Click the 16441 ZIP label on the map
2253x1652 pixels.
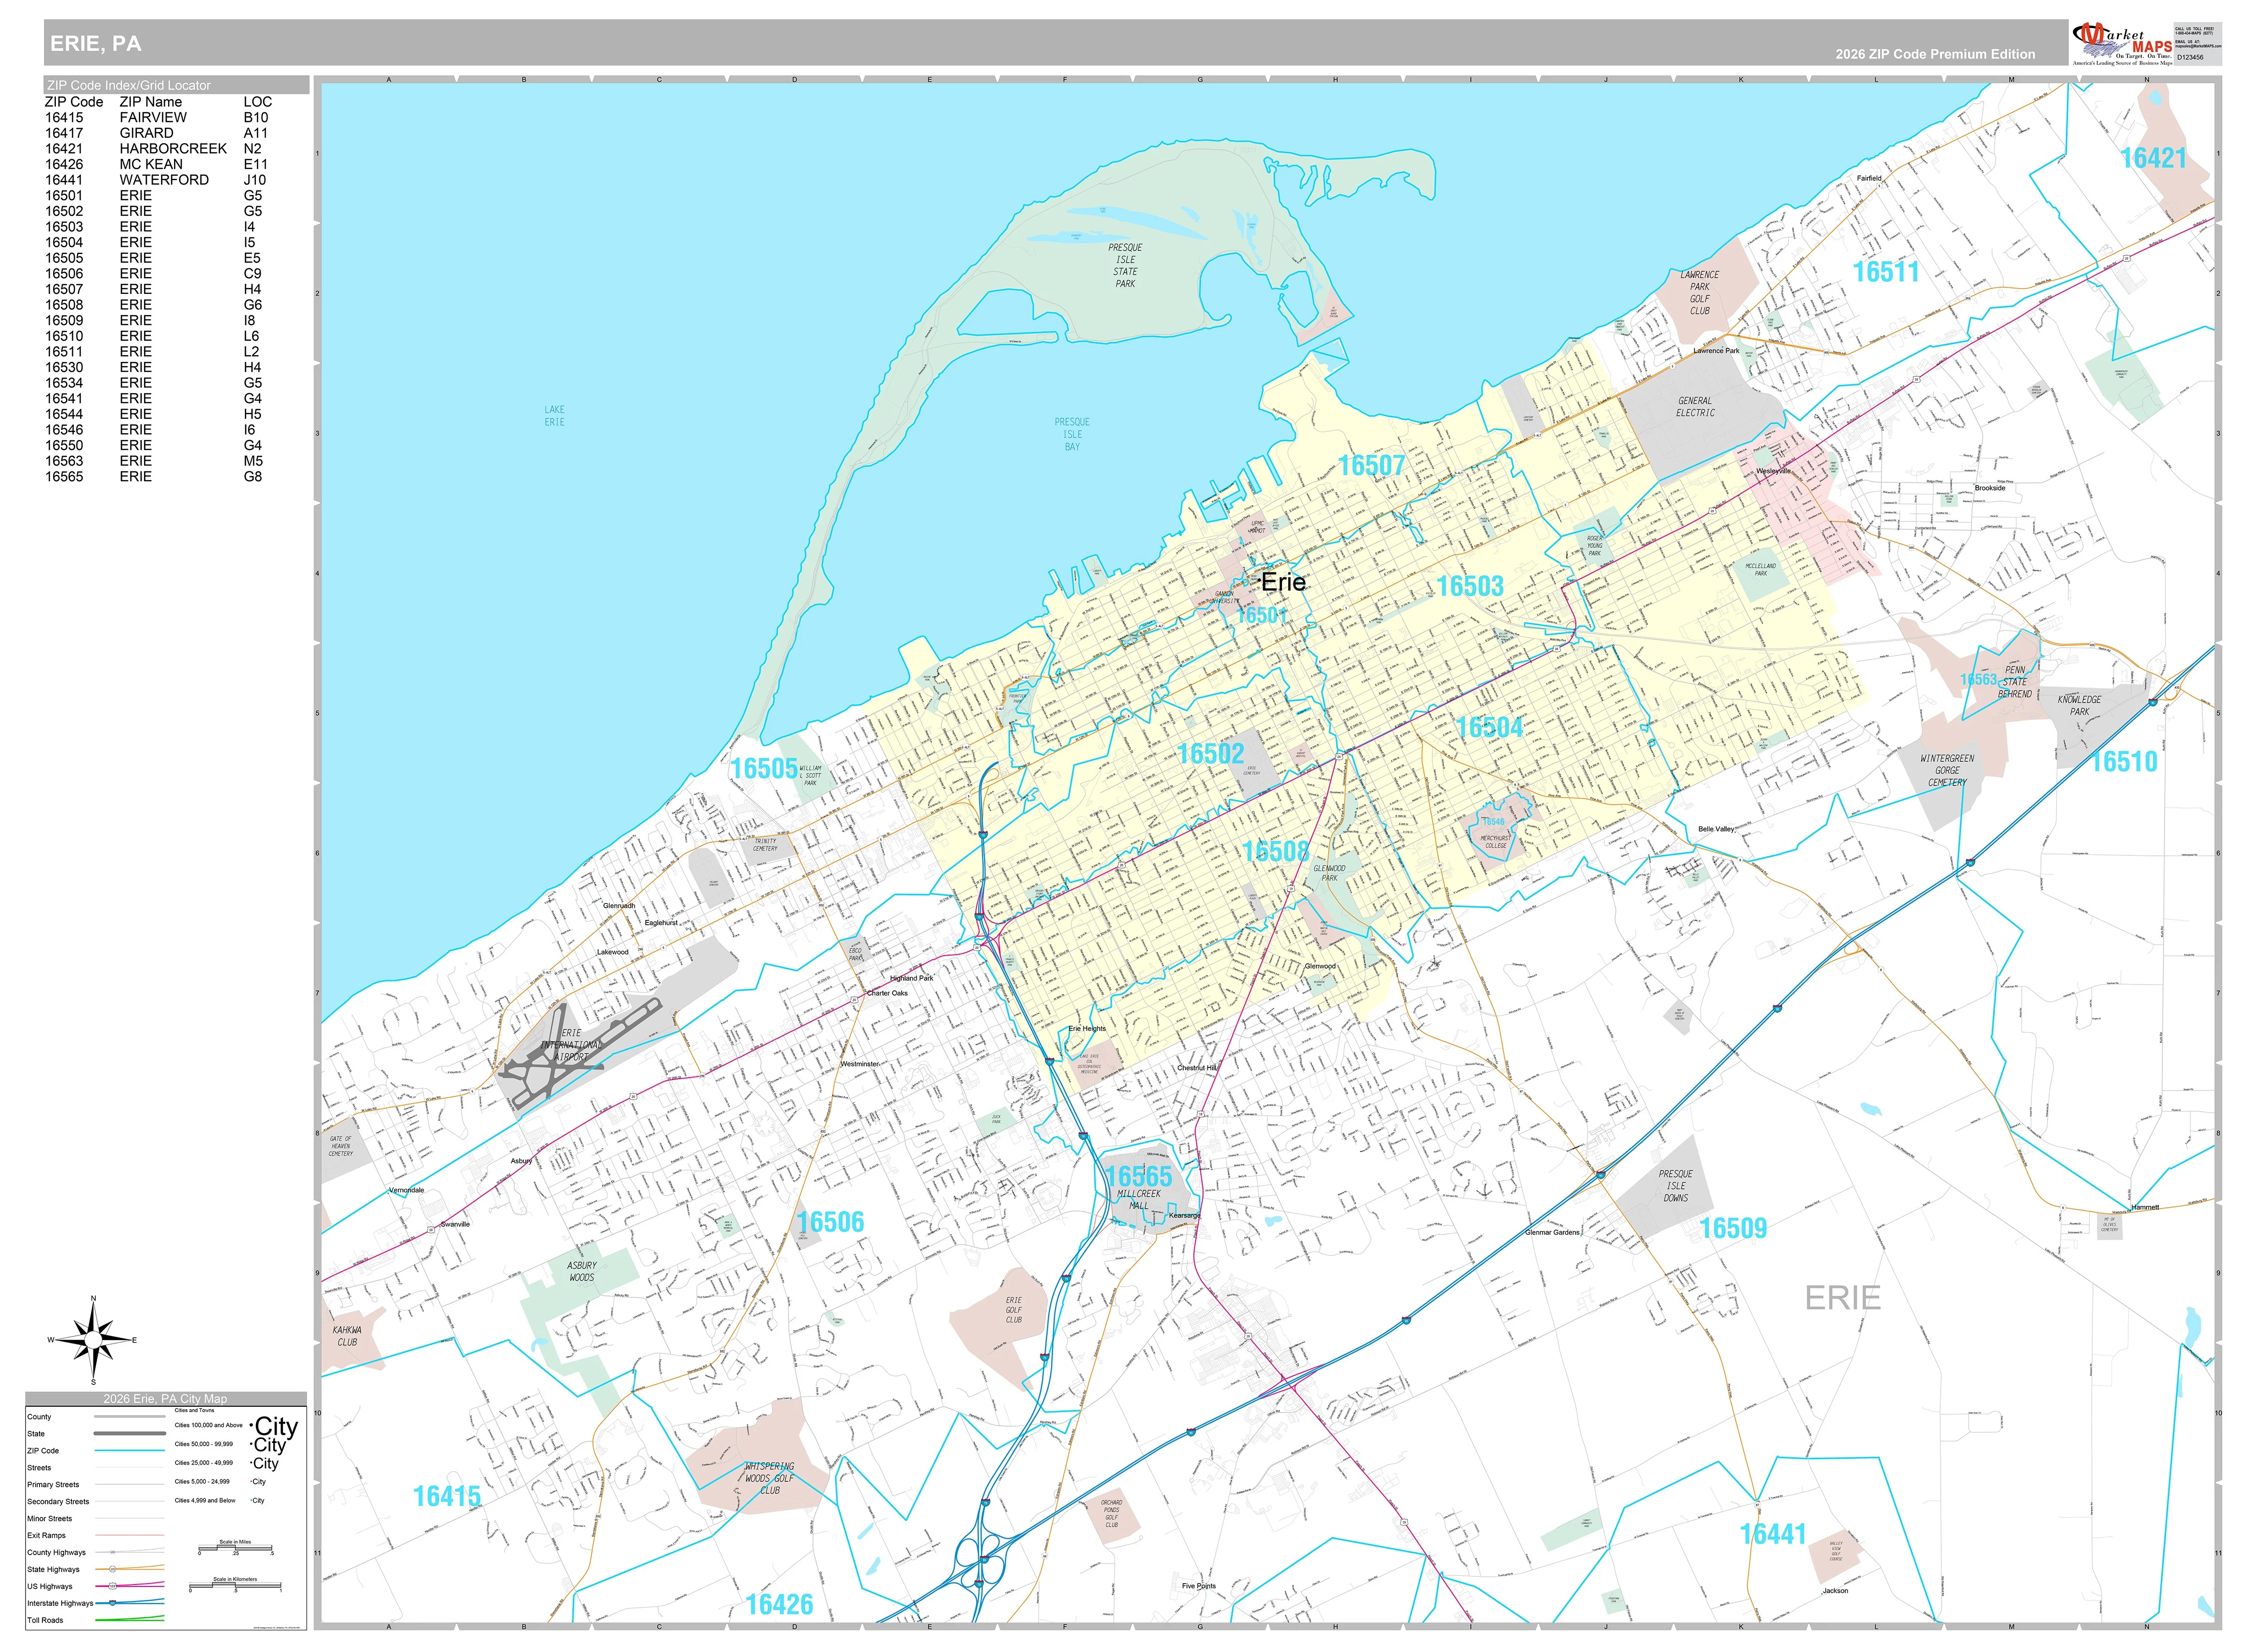point(1773,1535)
